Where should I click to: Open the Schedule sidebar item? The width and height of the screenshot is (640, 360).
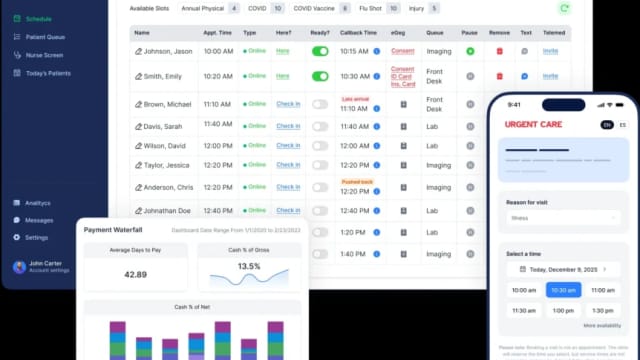pyautogui.click(x=33, y=19)
